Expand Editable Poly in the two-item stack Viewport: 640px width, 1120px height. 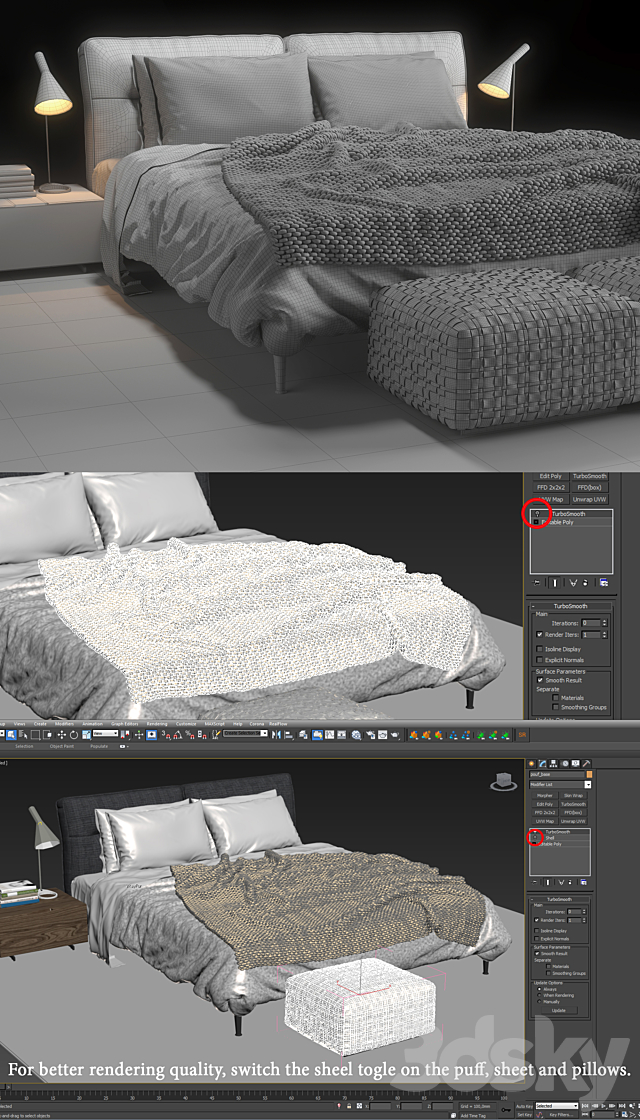536,522
